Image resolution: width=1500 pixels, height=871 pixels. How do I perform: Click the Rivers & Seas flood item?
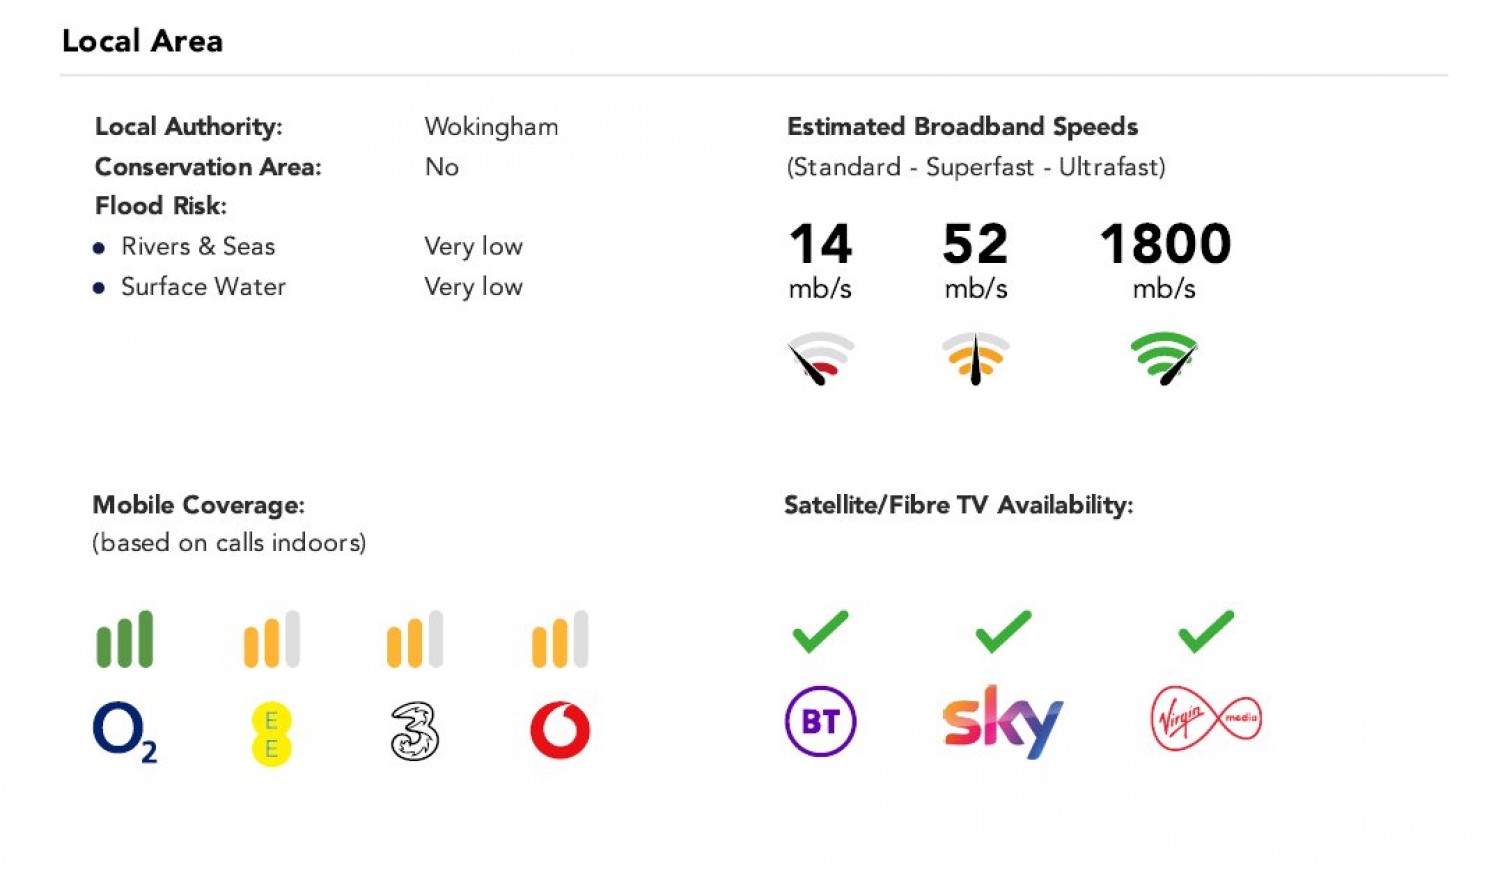coord(198,247)
